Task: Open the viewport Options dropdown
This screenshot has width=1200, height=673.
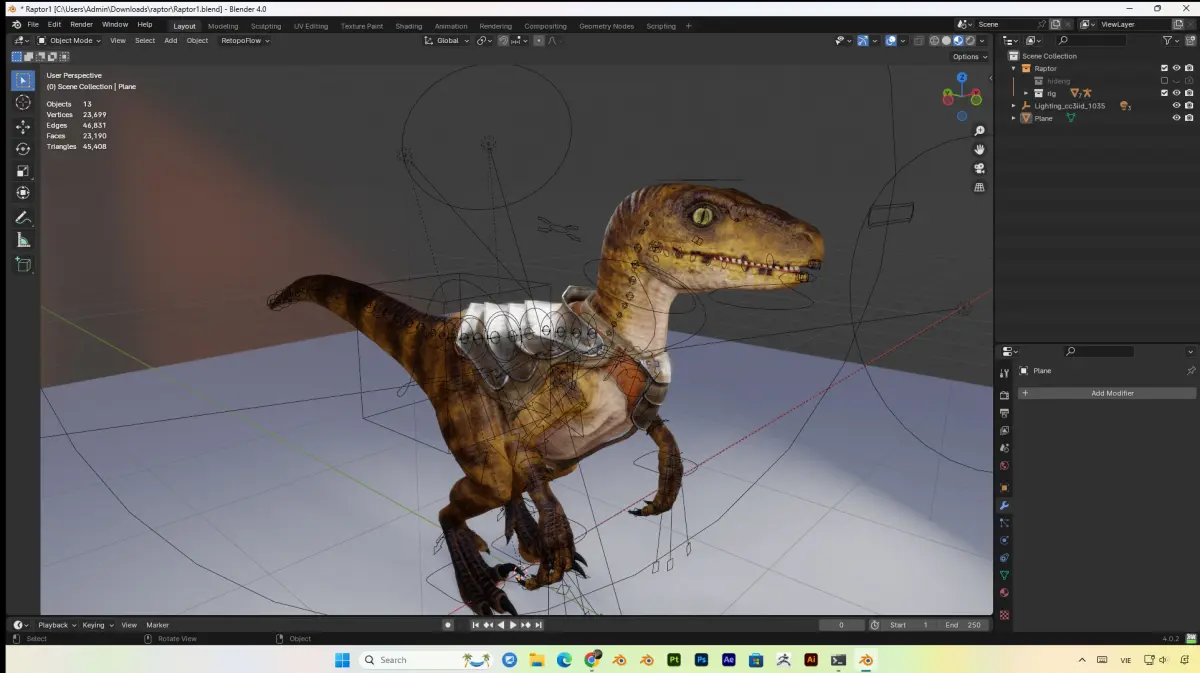Action: (970, 57)
